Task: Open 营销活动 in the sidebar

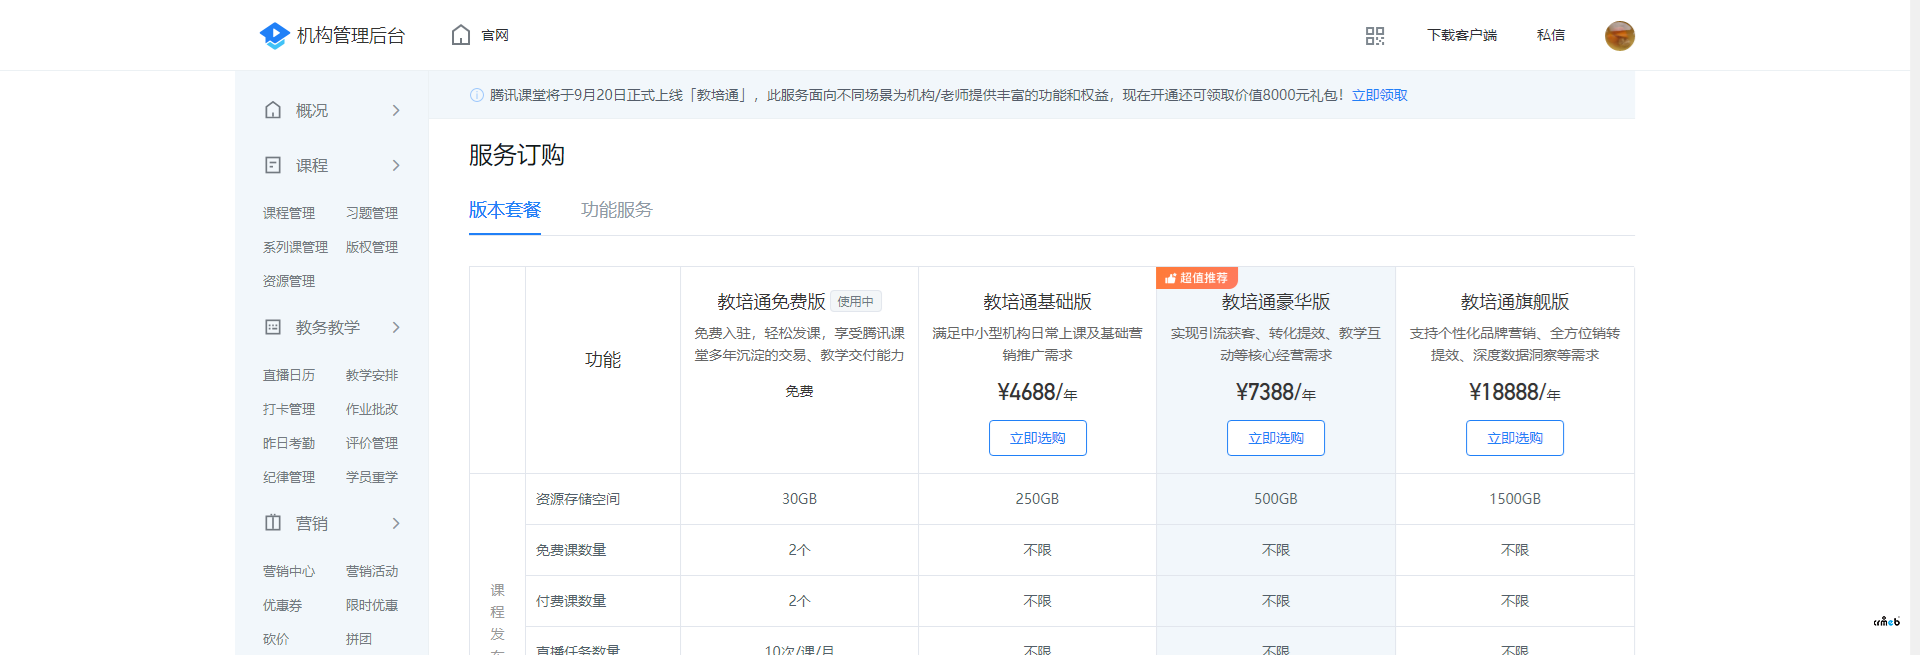Action: [372, 571]
